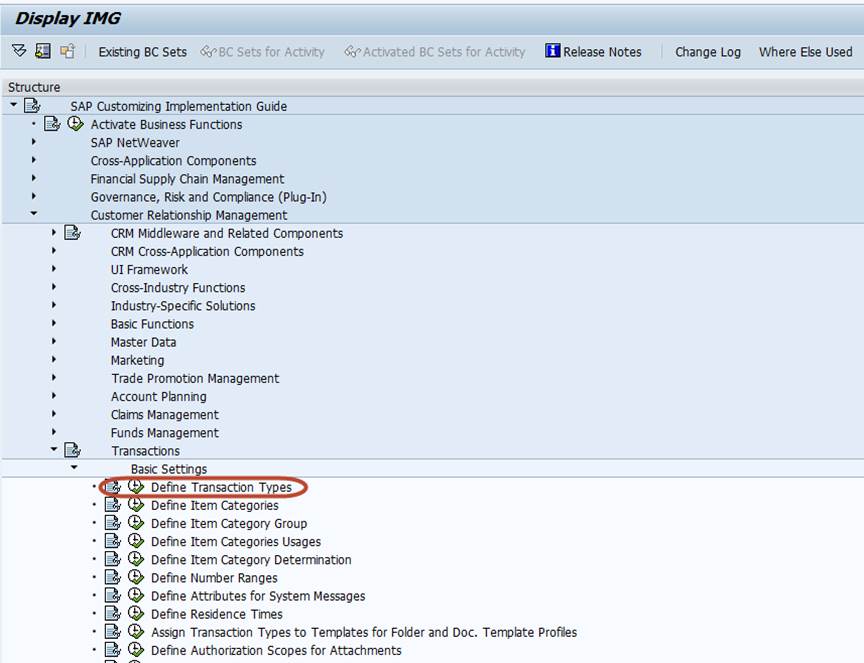Open documentation icon for Activate Business Functions
Screen dimensions: 864x663
tap(52, 123)
